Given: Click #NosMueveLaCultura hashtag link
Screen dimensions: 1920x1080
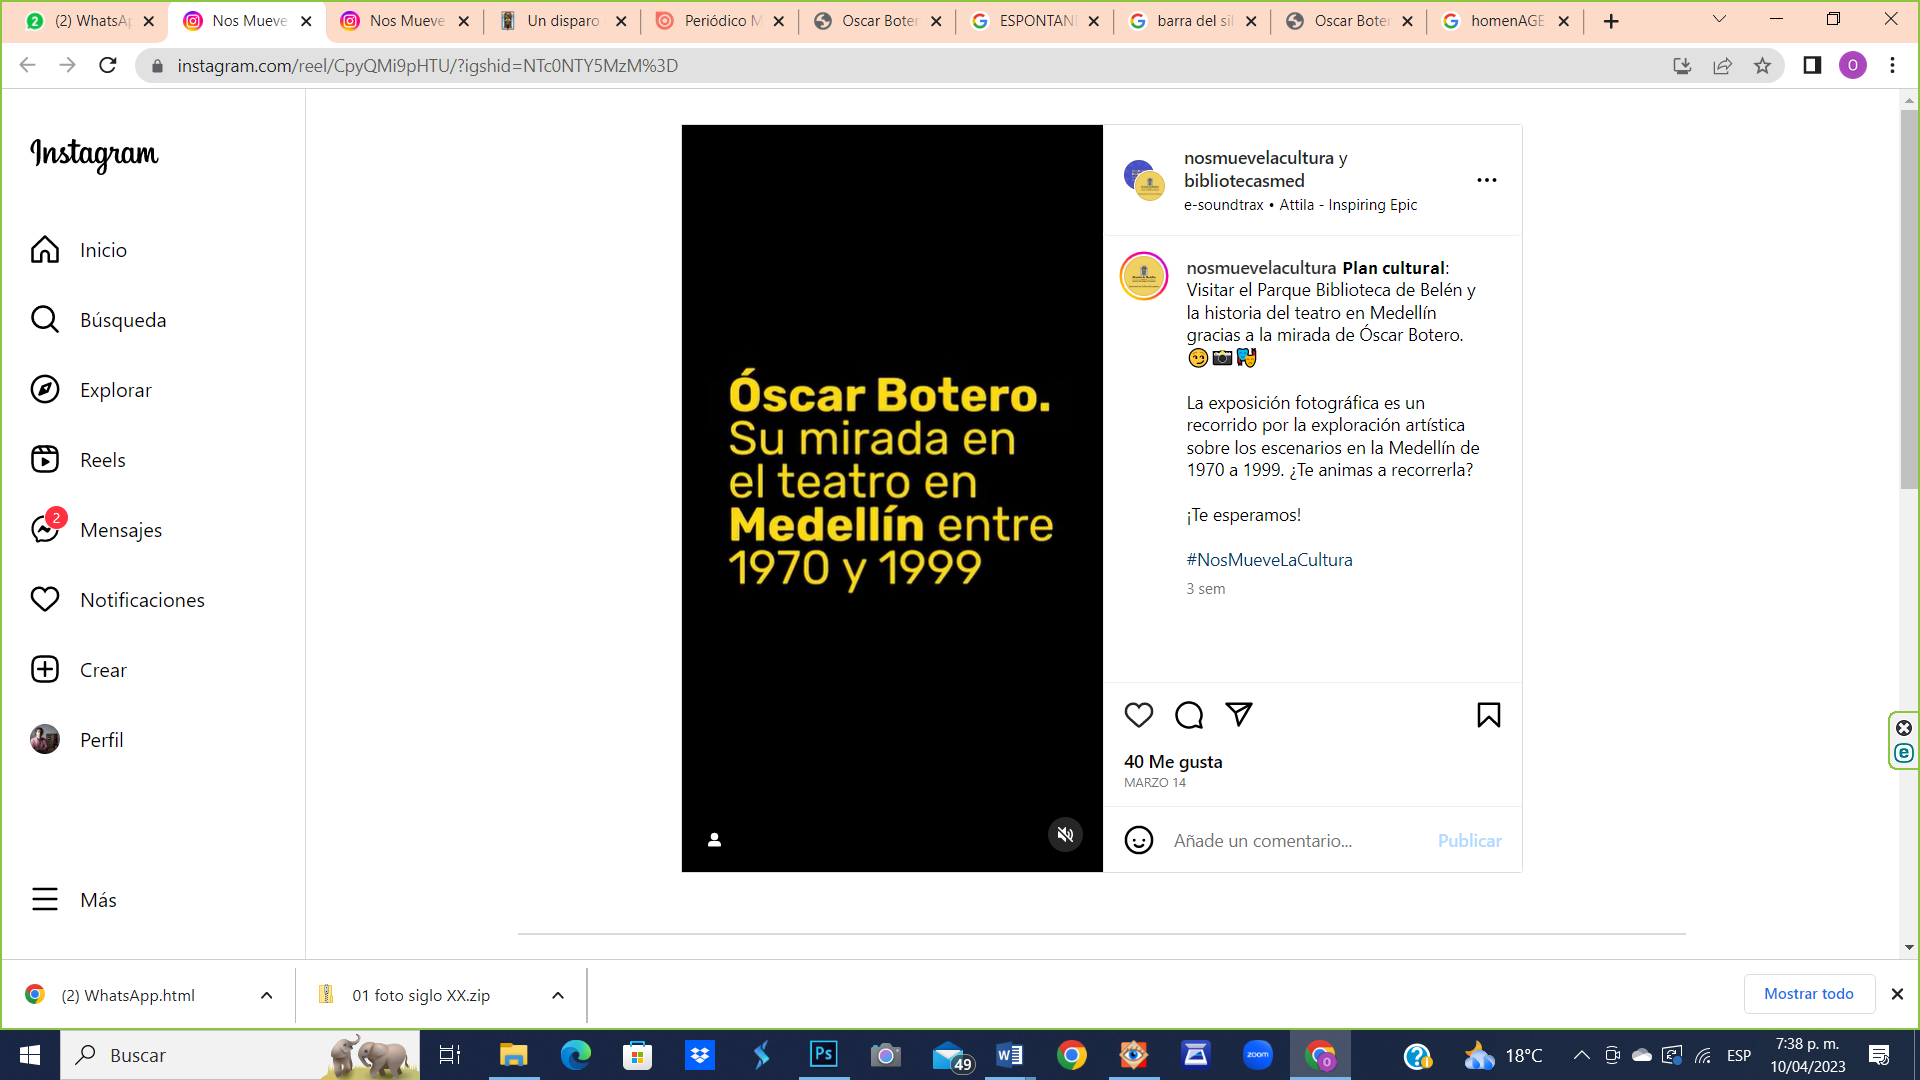Looking at the screenshot, I should point(1268,560).
